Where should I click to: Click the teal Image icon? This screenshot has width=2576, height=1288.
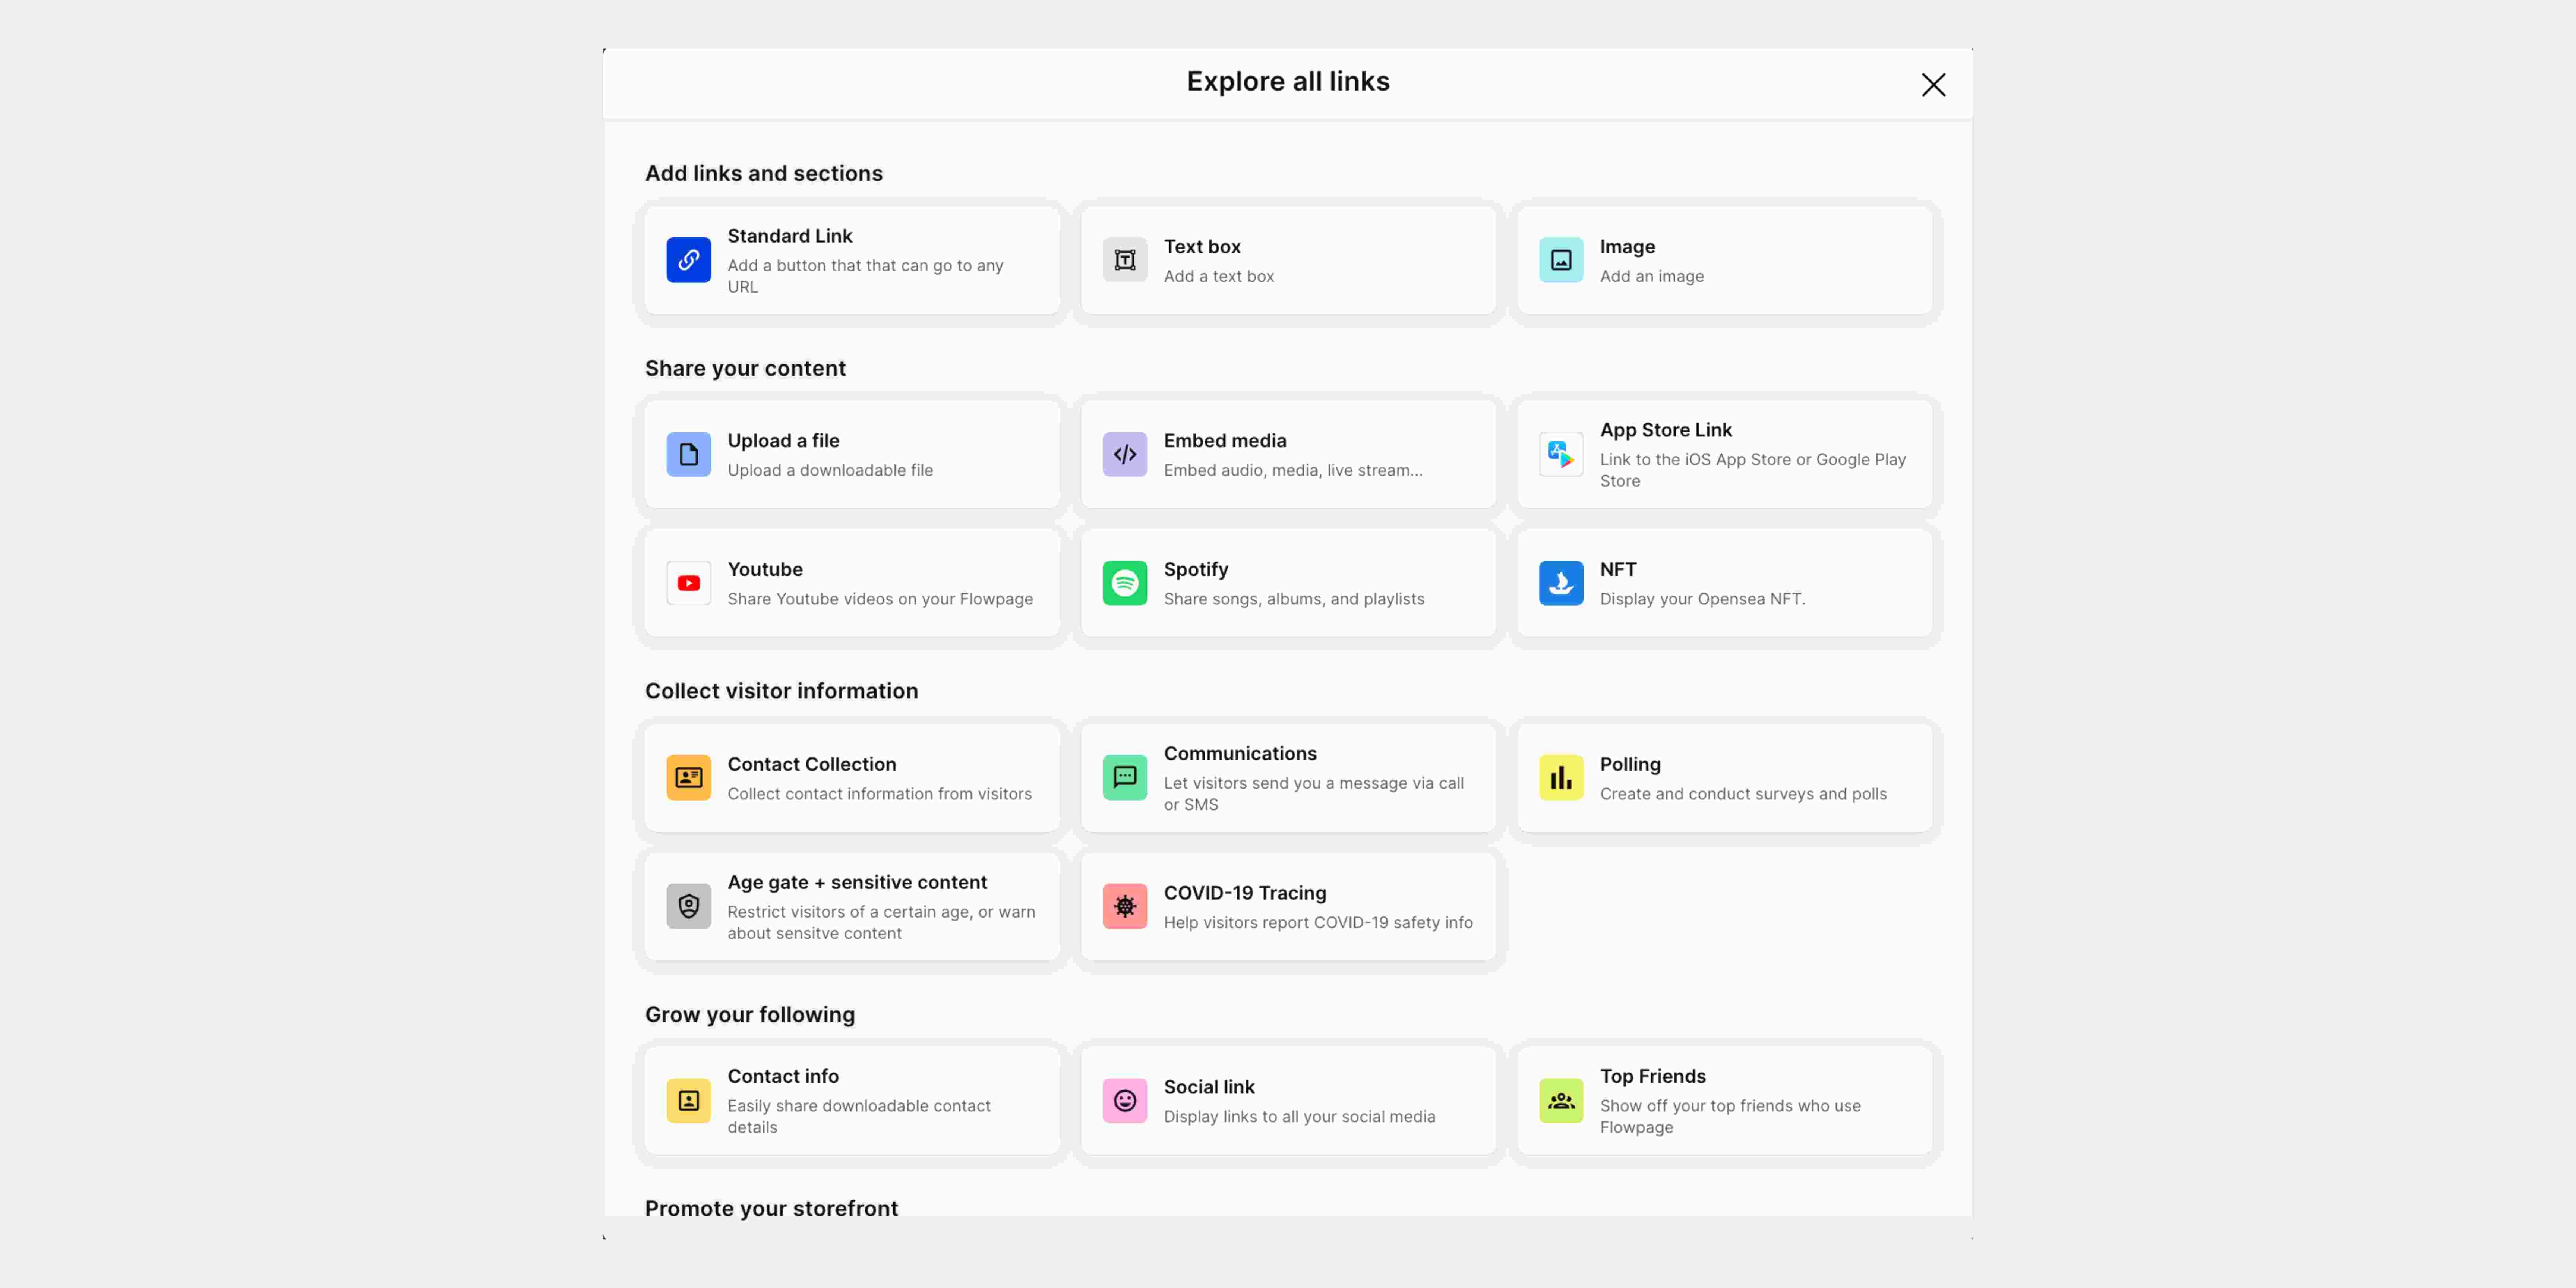1561,260
